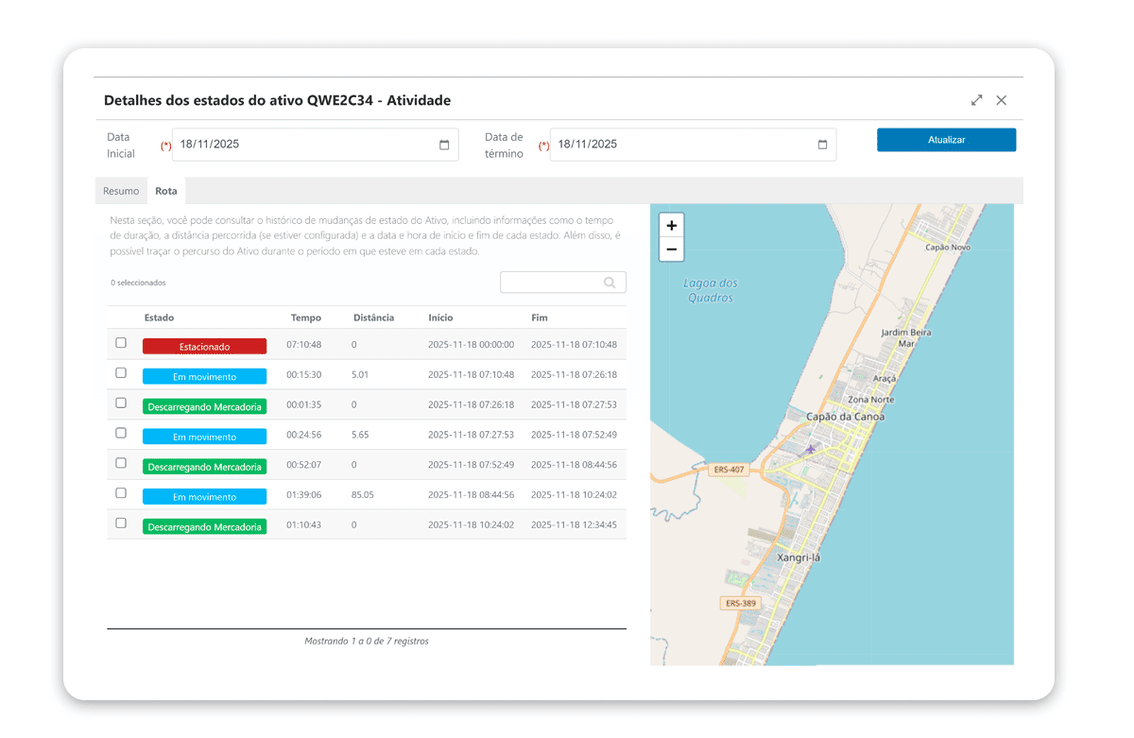The height and width of the screenshot is (738, 1134).
Task: Select the blue Em movimento status badge
Action: [x=204, y=376]
